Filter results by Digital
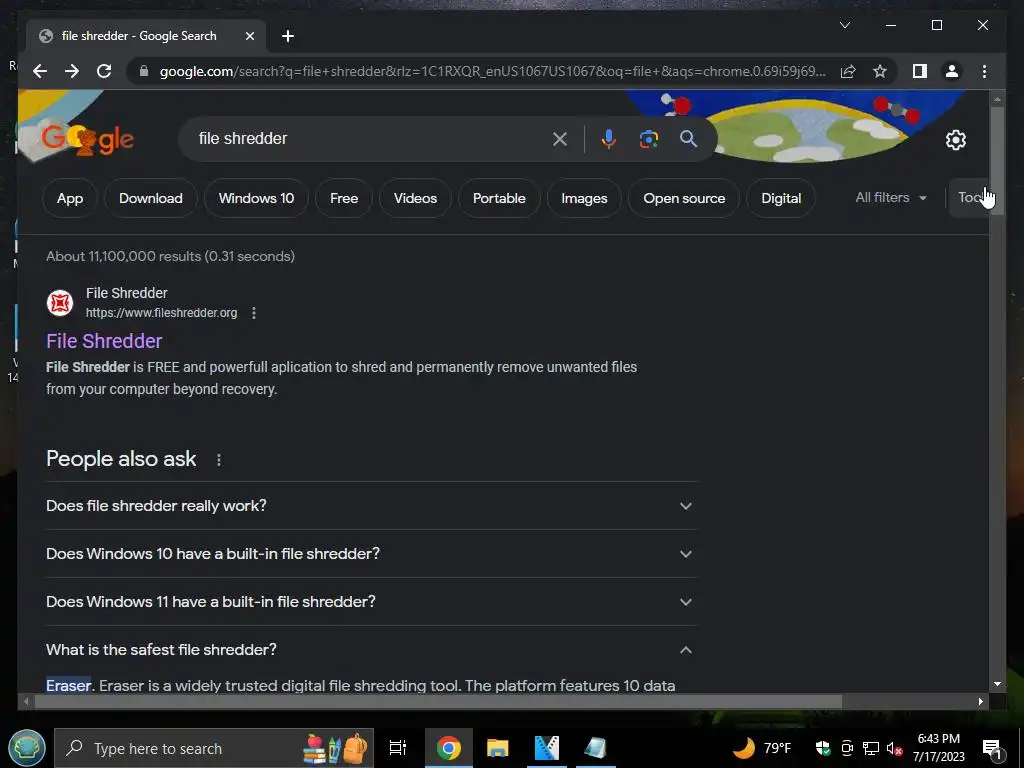Viewport: 1024px width, 768px height. coord(781,198)
